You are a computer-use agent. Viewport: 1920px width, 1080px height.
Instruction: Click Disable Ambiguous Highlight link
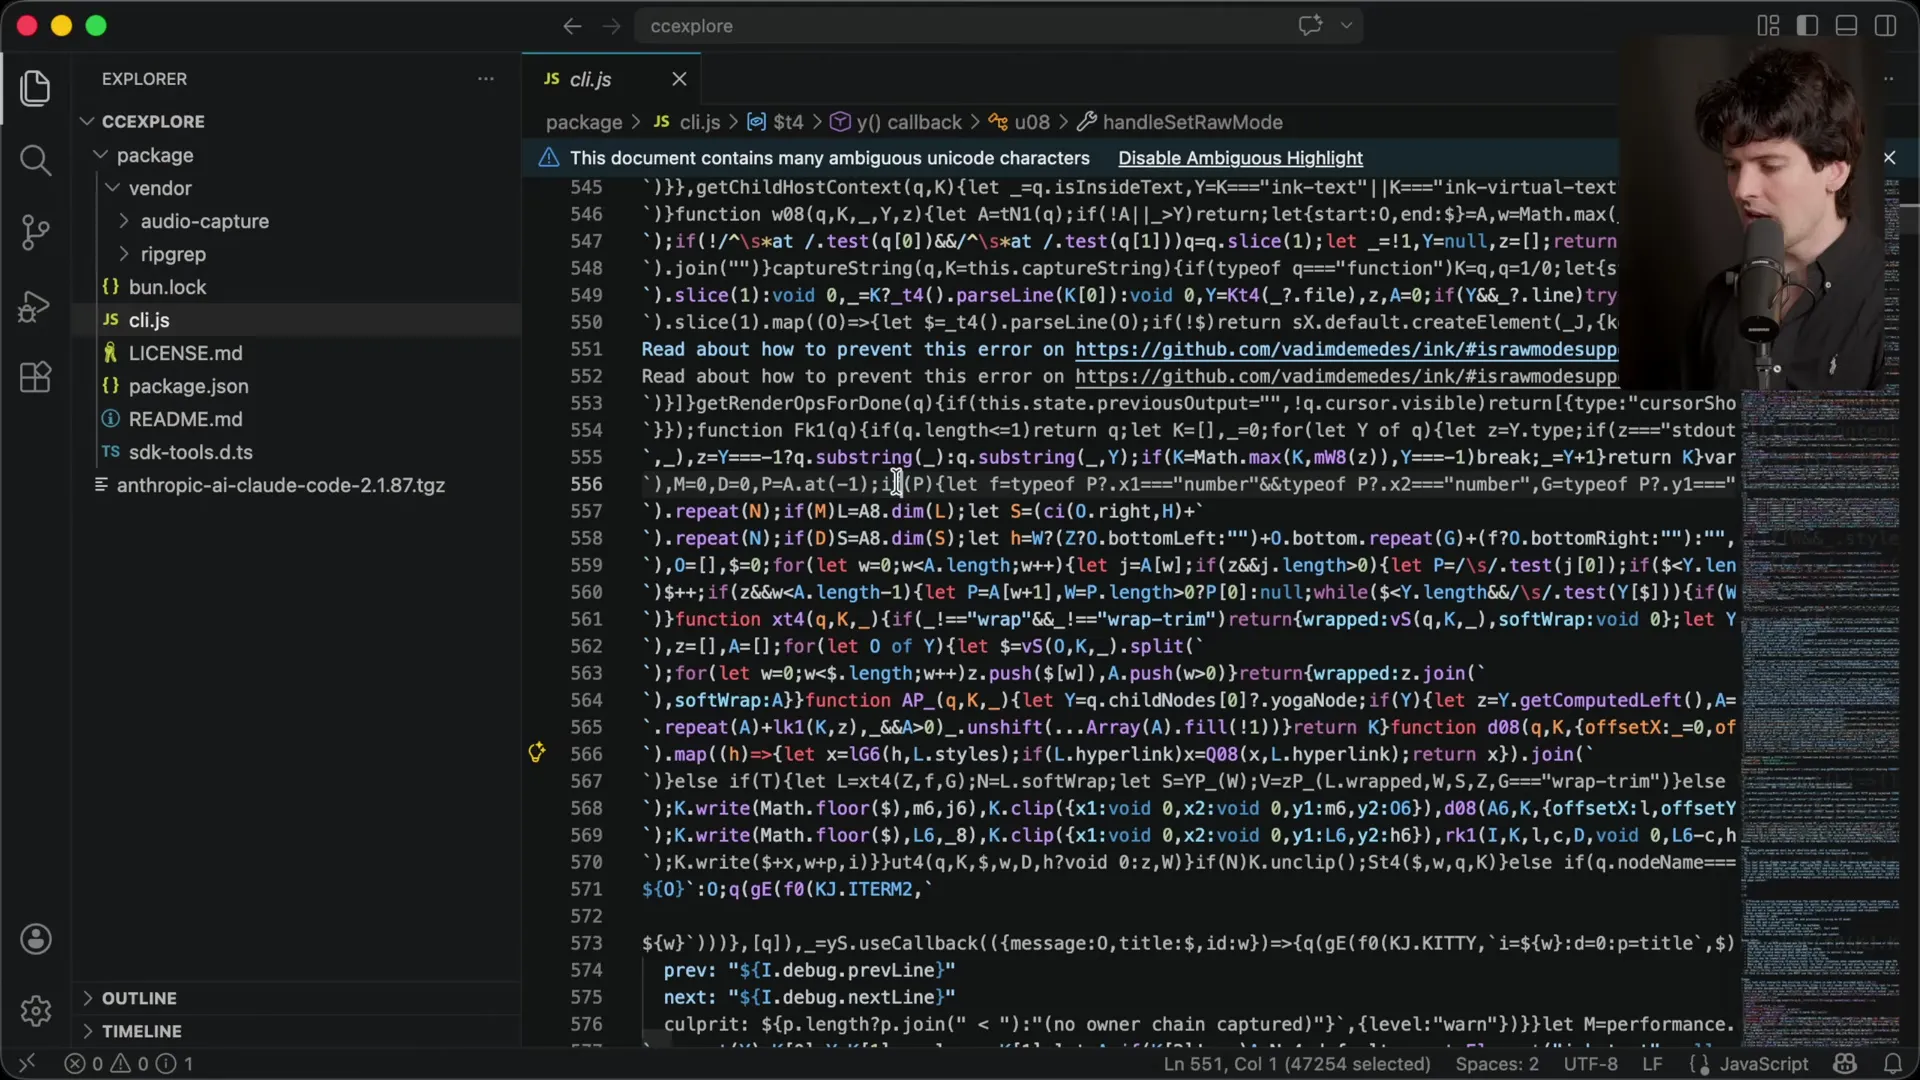pyautogui.click(x=1240, y=158)
